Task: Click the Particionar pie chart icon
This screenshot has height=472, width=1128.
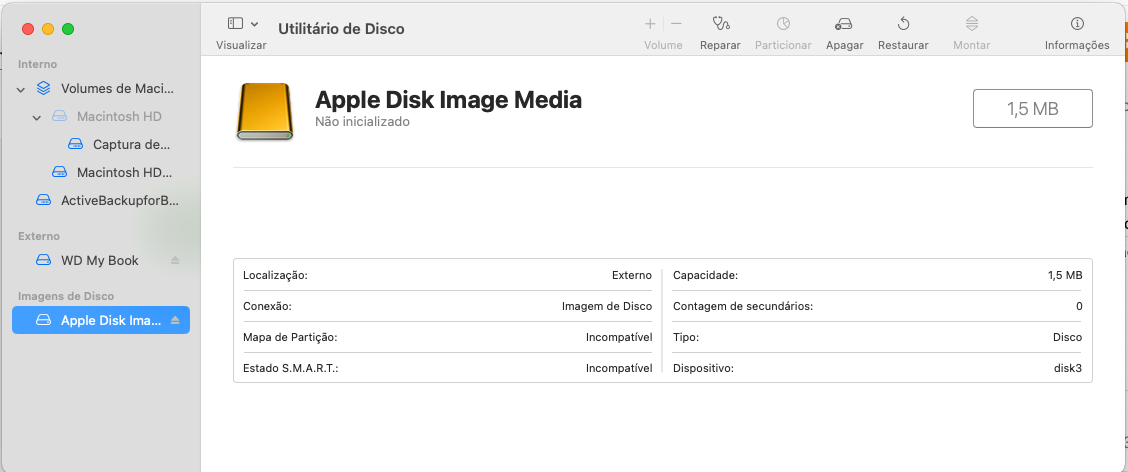Action: tap(783, 24)
